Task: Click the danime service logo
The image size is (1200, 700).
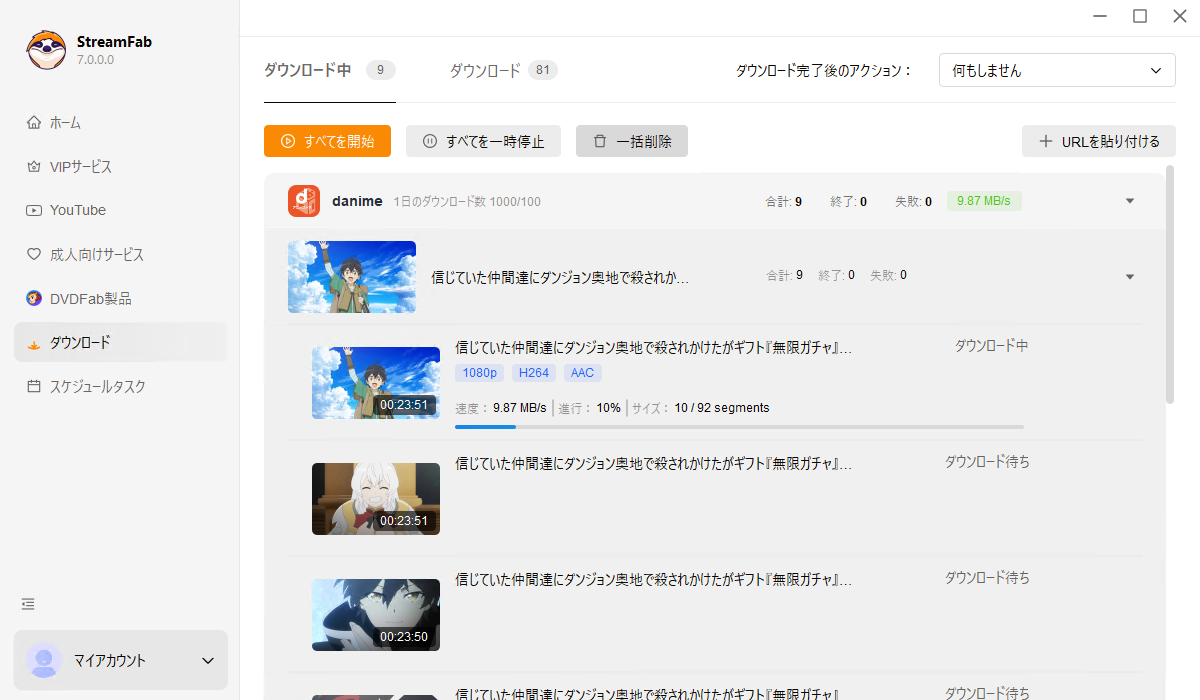Action: coord(302,200)
